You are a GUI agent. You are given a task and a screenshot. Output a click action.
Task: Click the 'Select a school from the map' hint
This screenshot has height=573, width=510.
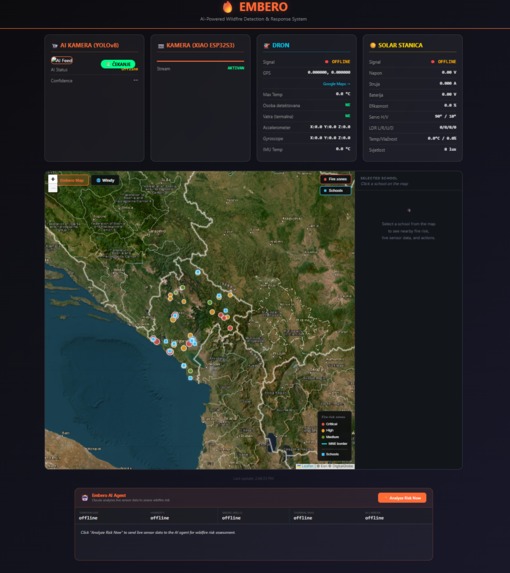(x=408, y=231)
